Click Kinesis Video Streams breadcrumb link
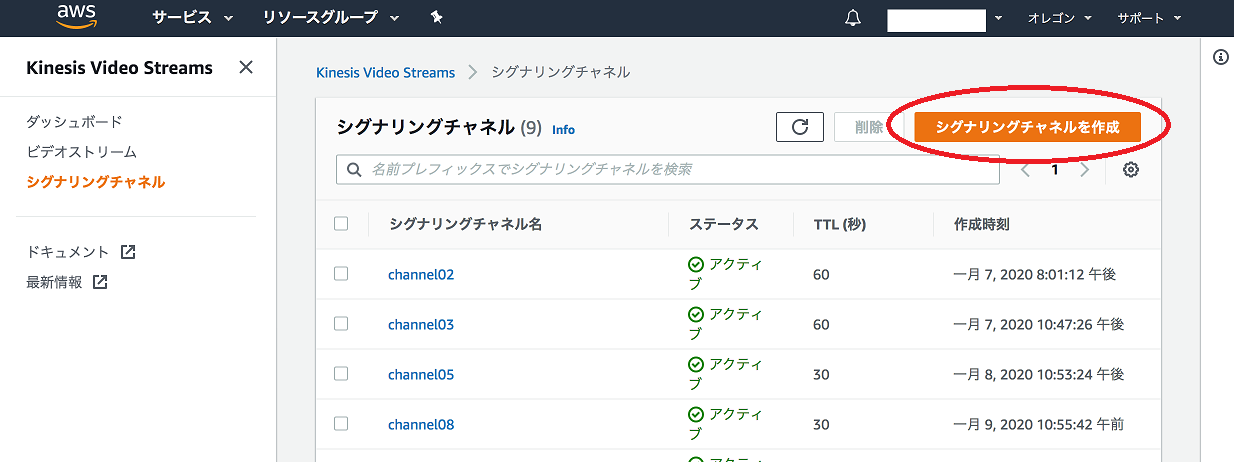This screenshot has width=1234, height=462. pos(385,72)
